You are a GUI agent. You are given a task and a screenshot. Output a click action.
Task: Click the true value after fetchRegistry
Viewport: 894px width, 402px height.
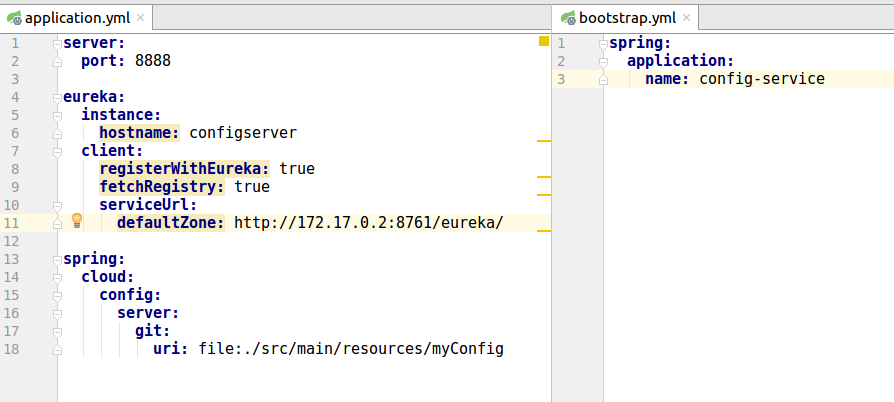click(252, 187)
